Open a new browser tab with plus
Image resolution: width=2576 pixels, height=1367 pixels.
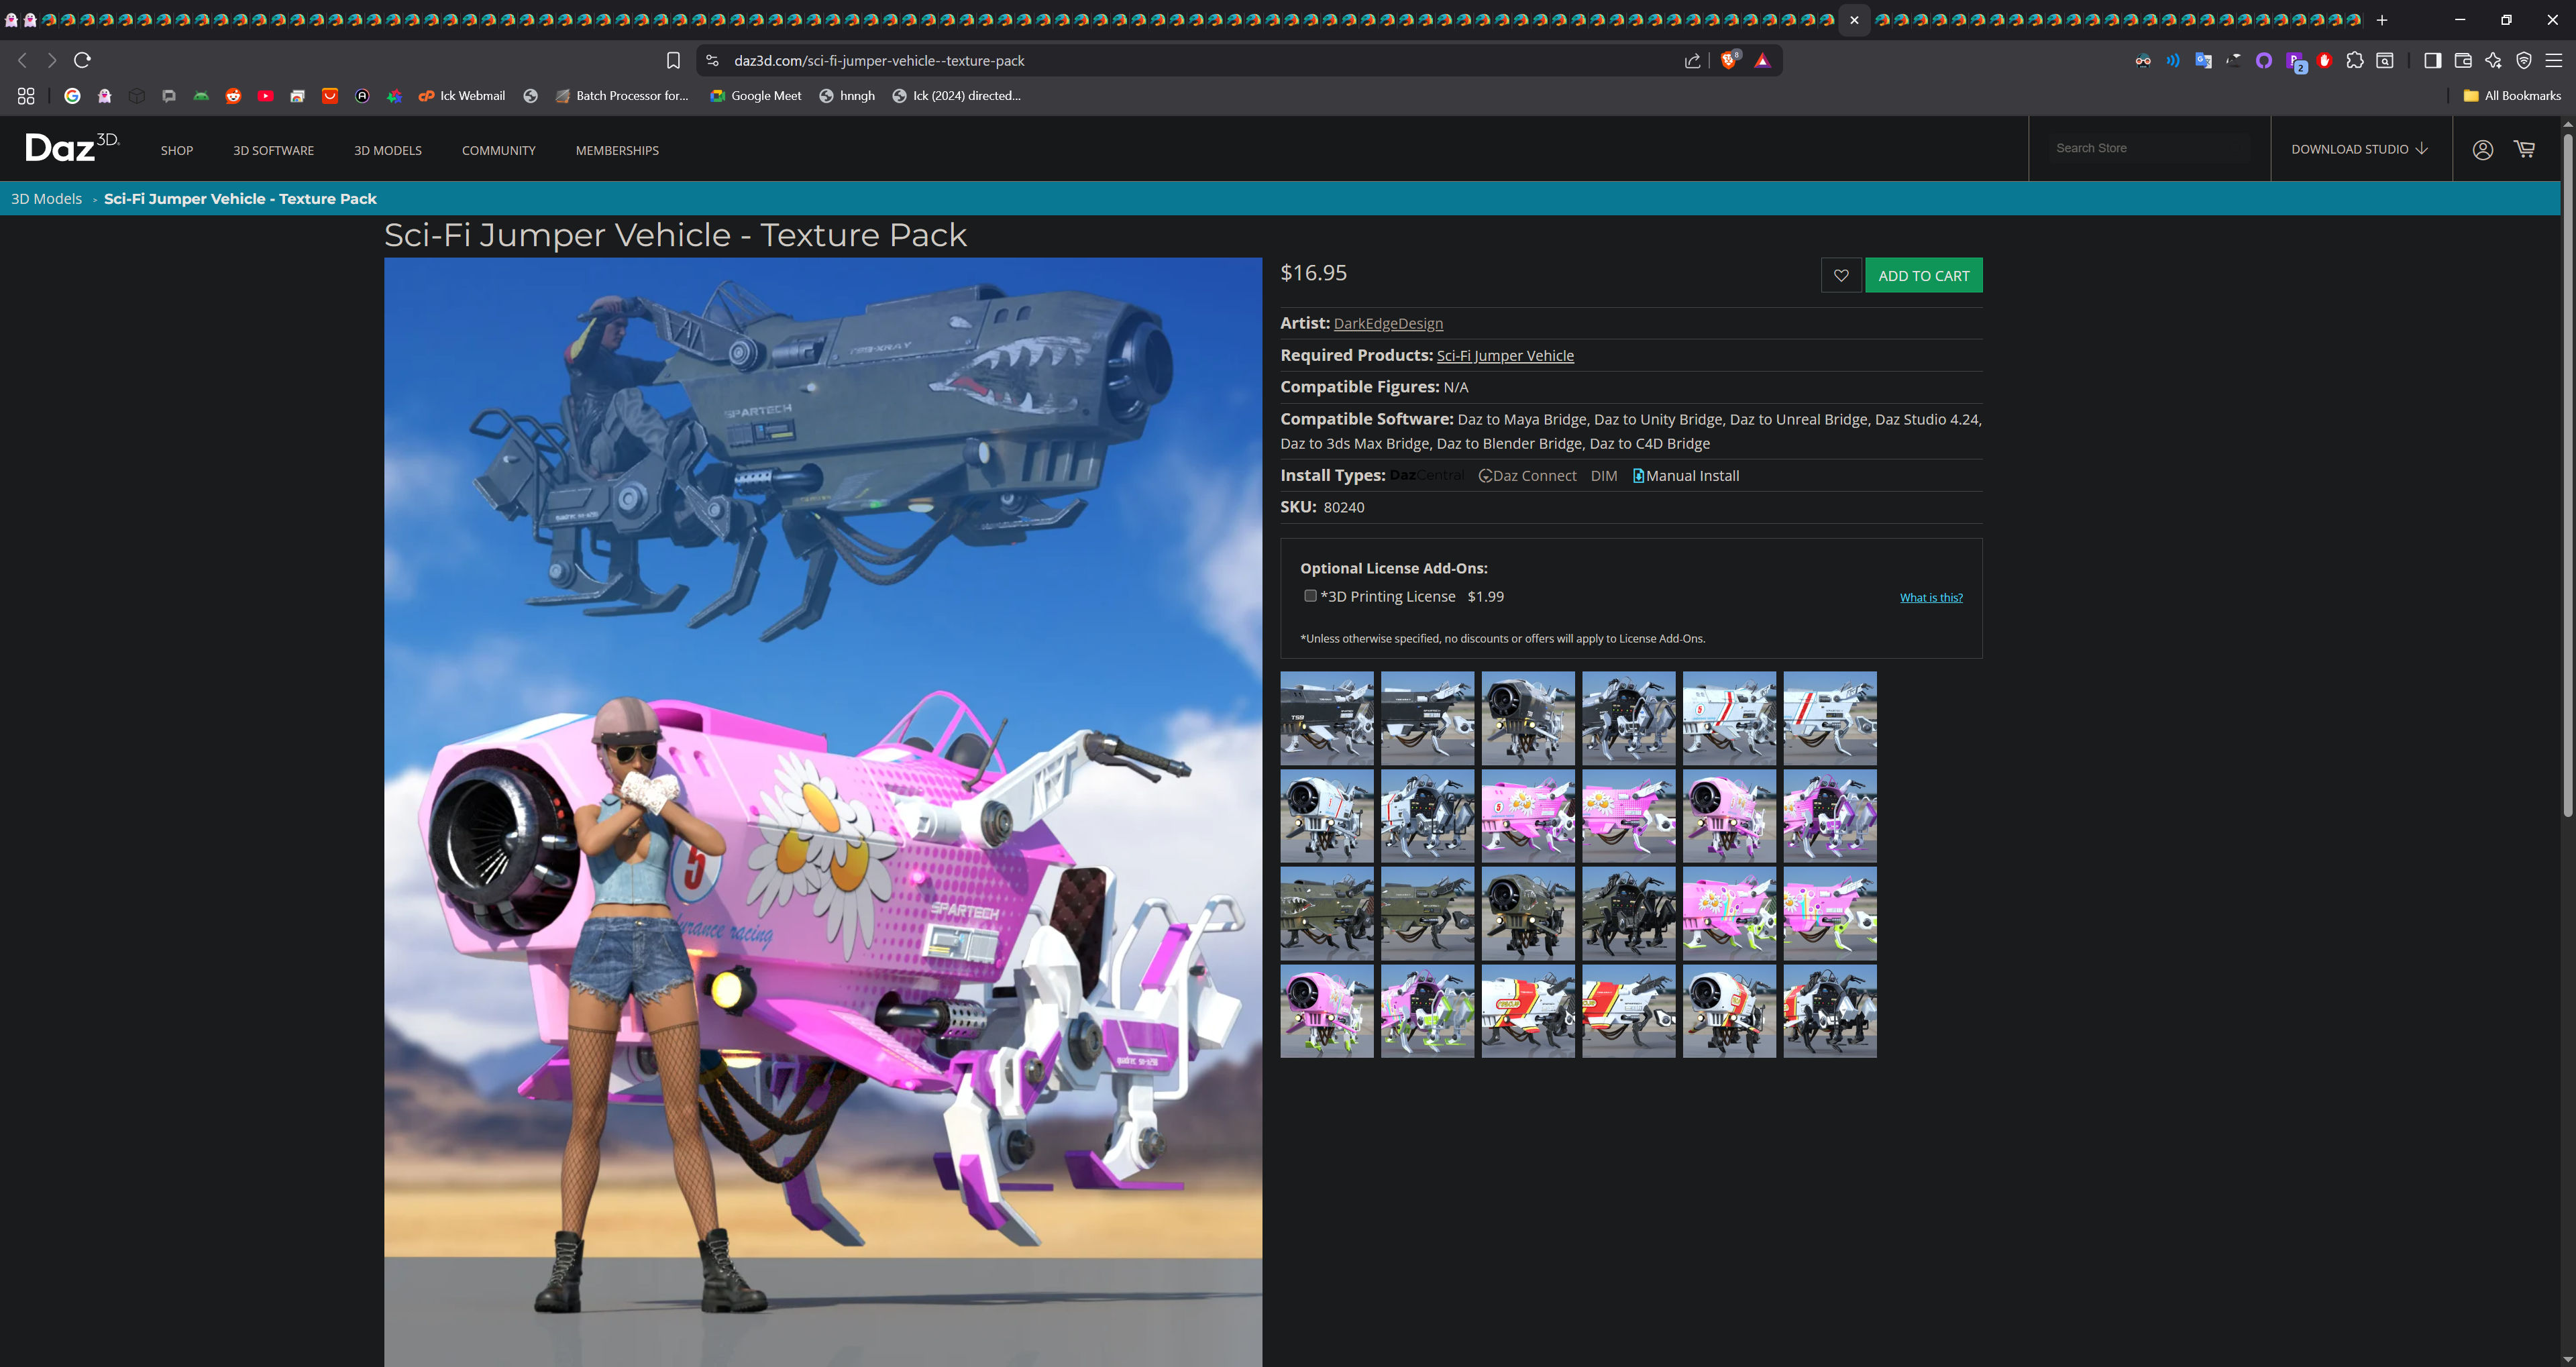2382,20
